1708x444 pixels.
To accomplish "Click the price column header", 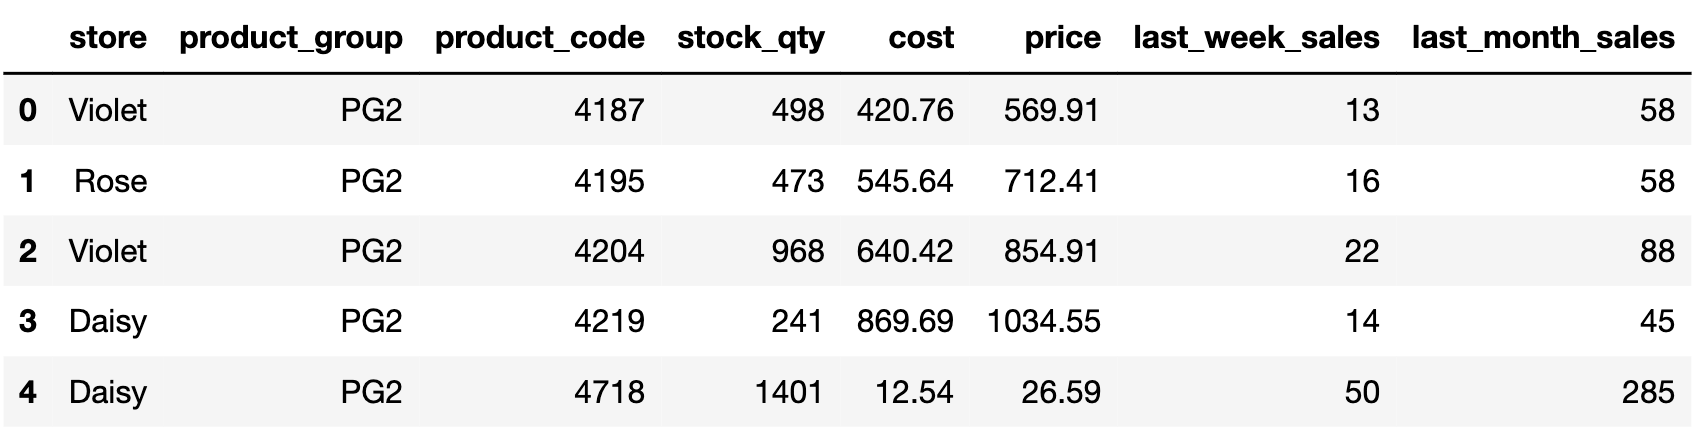I will pyautogui.click(x=1062, y=38).
